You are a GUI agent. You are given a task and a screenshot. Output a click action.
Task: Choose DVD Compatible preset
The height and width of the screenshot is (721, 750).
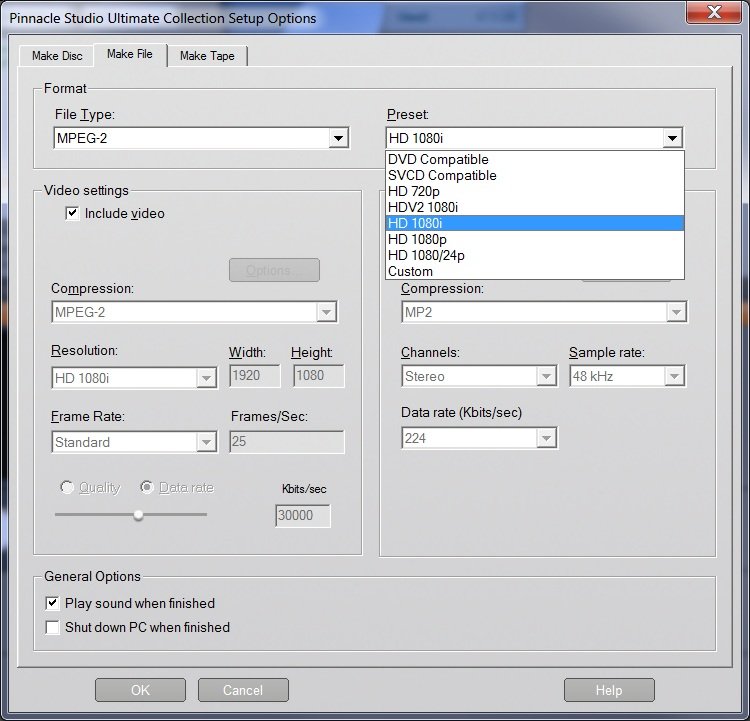pos(535,159)
